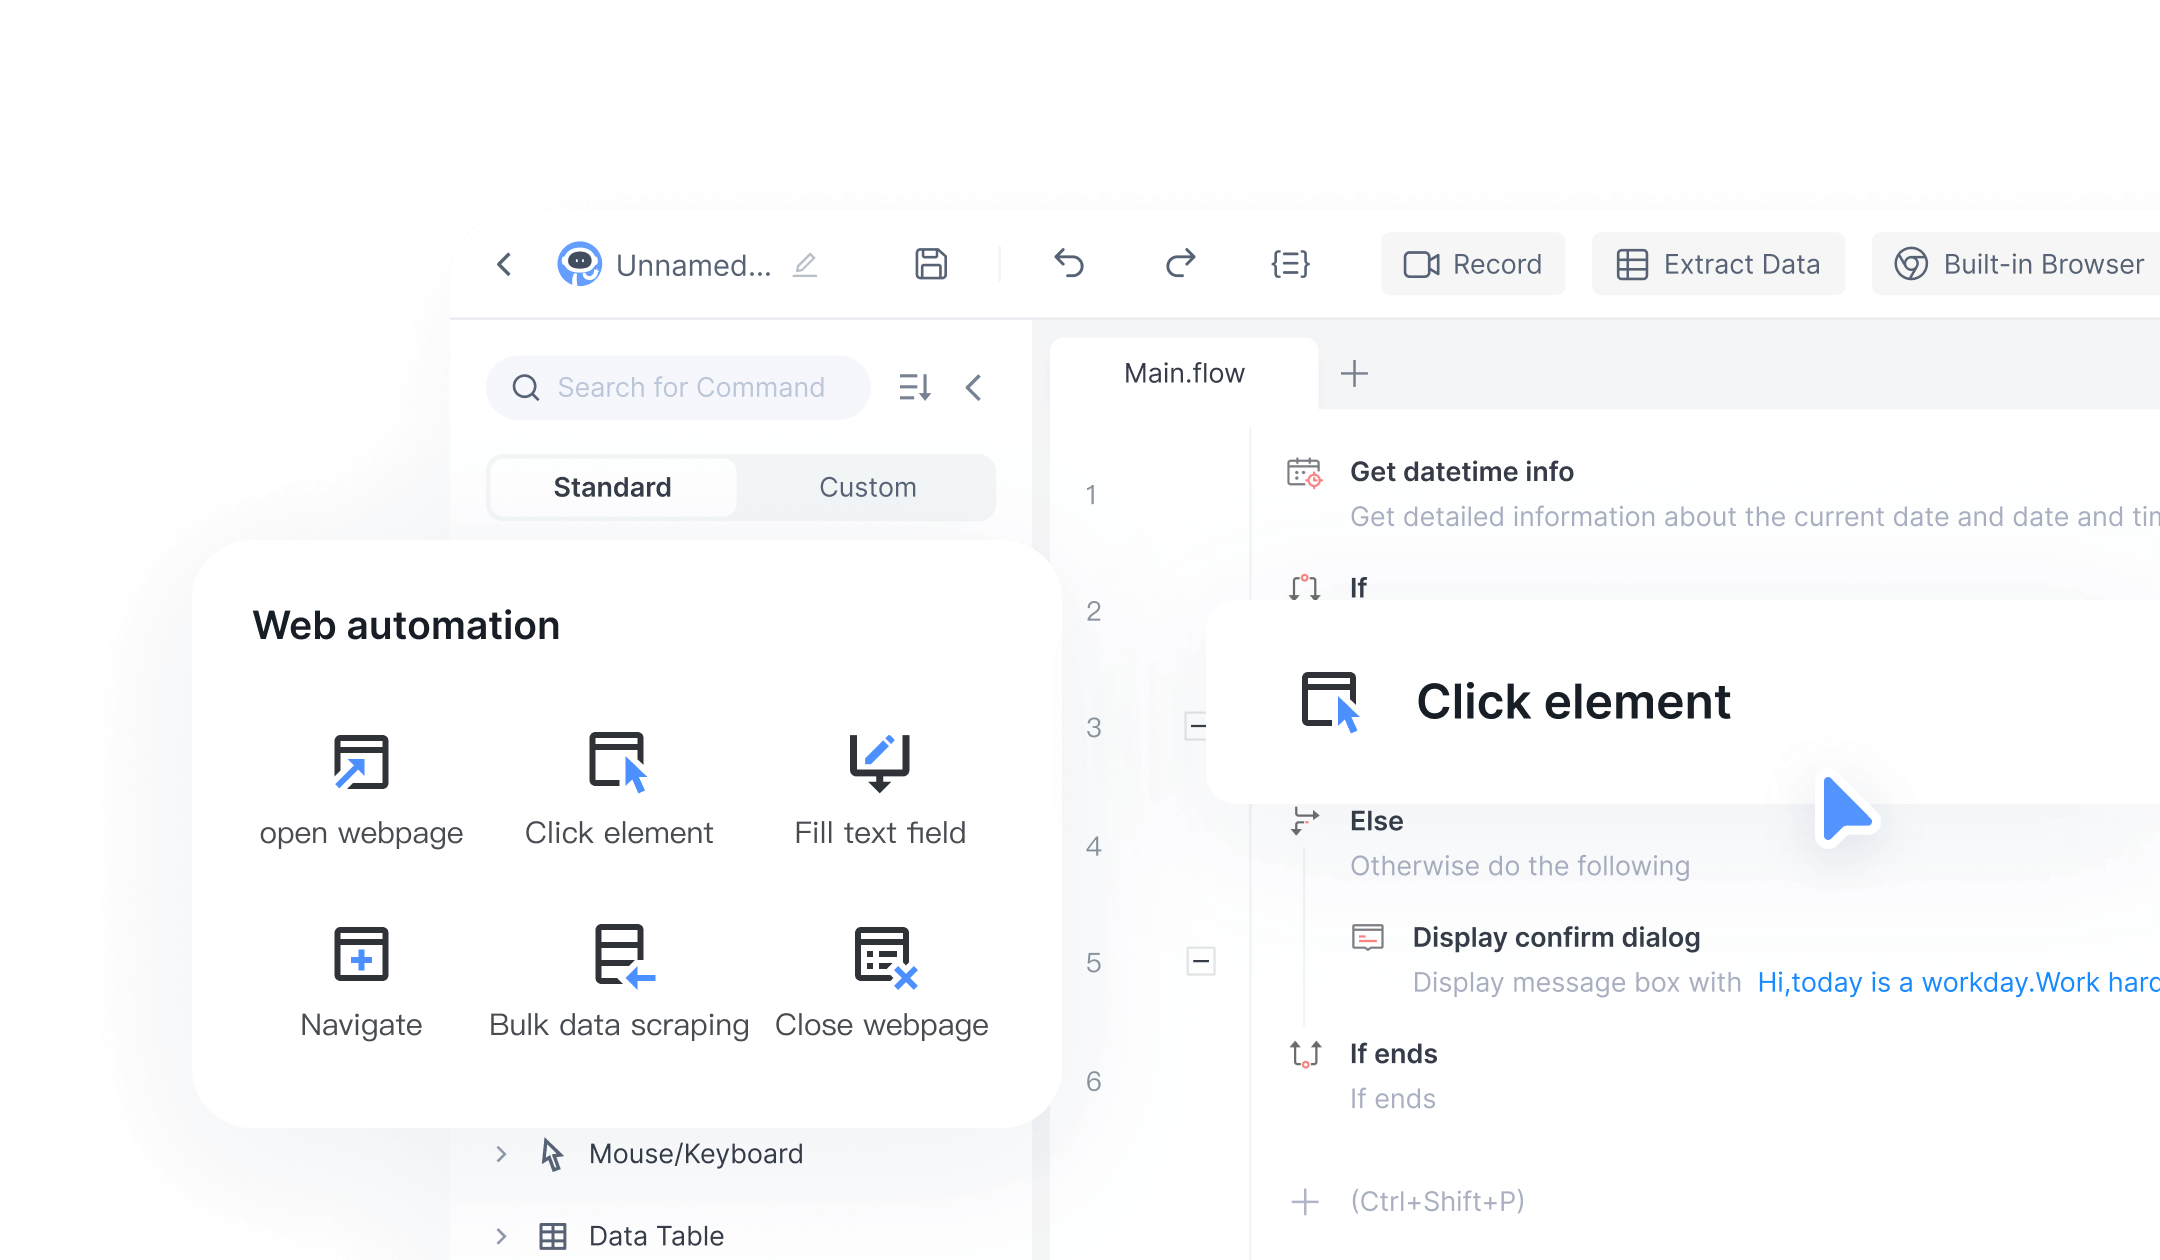
Task: Collapse the command panel chevron
Action: [974, 387]
